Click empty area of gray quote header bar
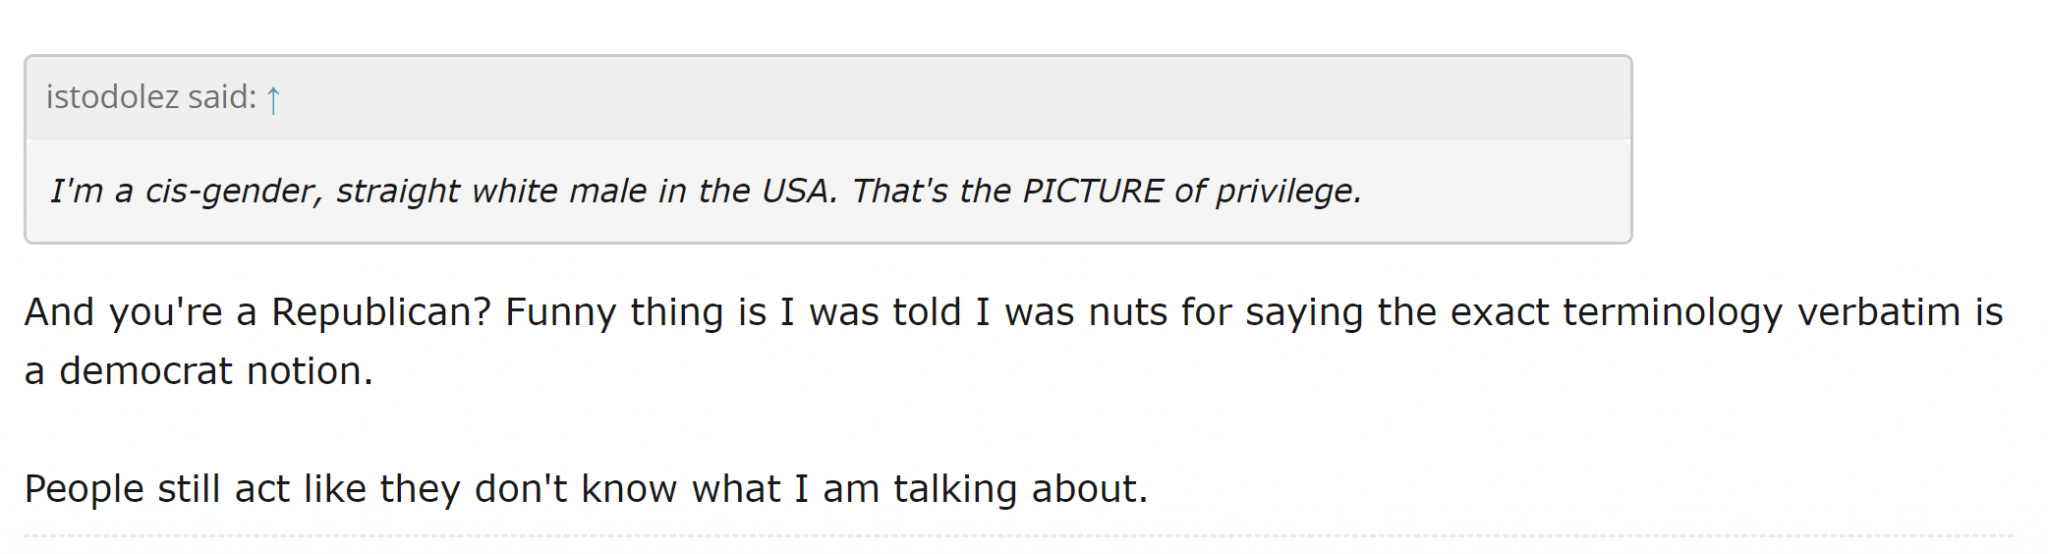2048x554 pixels. pyautogui.click(x=950, y=97)
